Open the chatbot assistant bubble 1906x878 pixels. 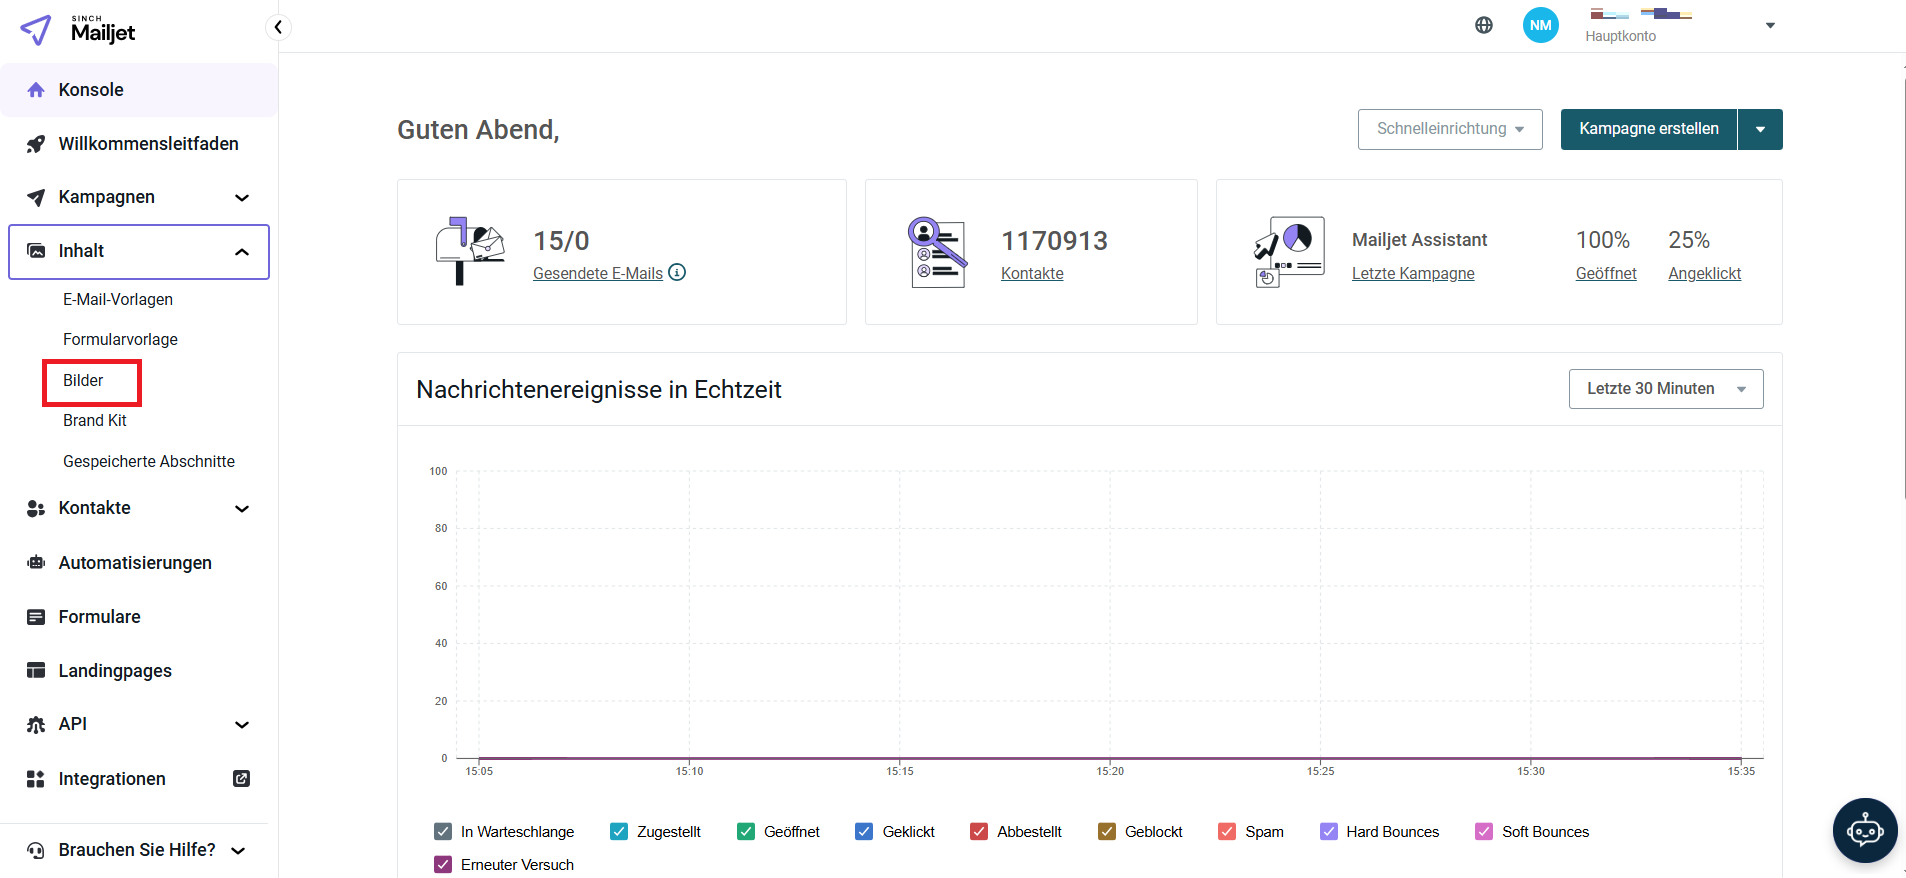point(1865,830)
